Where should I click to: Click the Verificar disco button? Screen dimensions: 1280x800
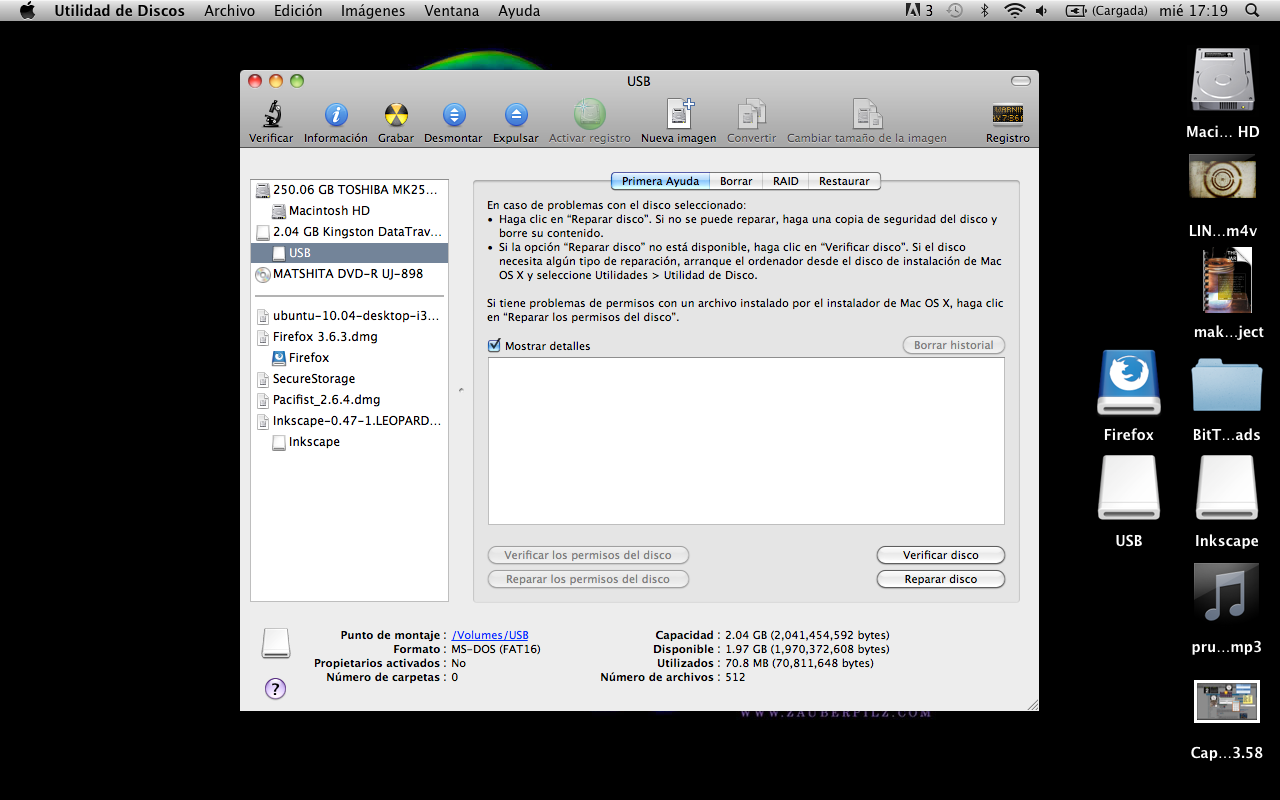[x=941, y=555]
